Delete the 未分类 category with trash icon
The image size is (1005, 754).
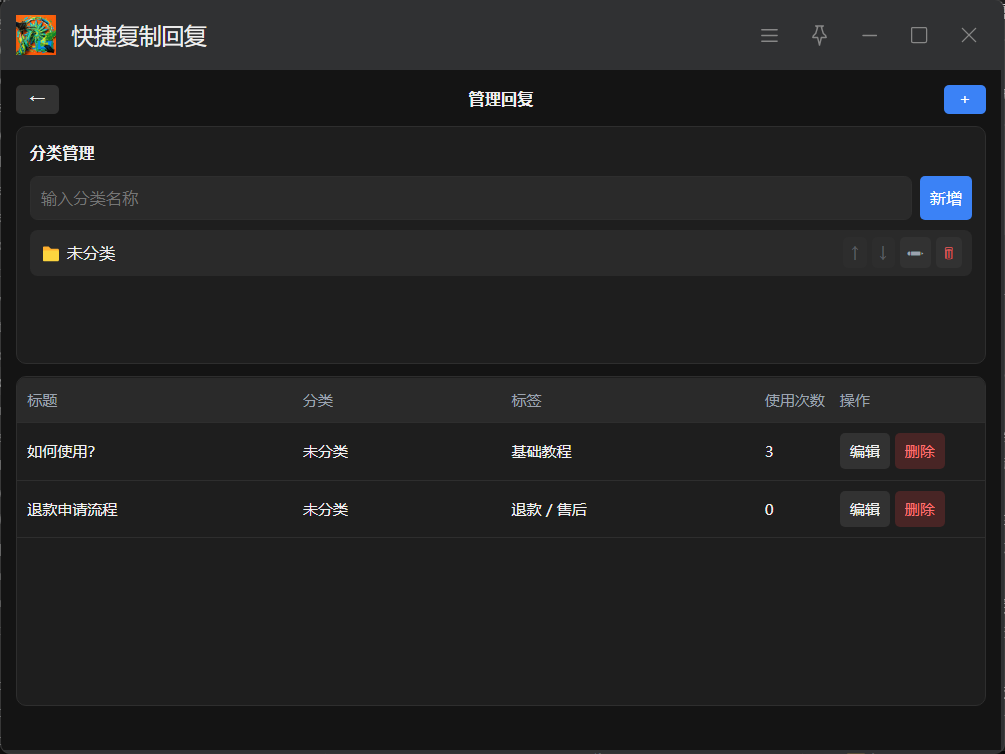click(948, 253)
